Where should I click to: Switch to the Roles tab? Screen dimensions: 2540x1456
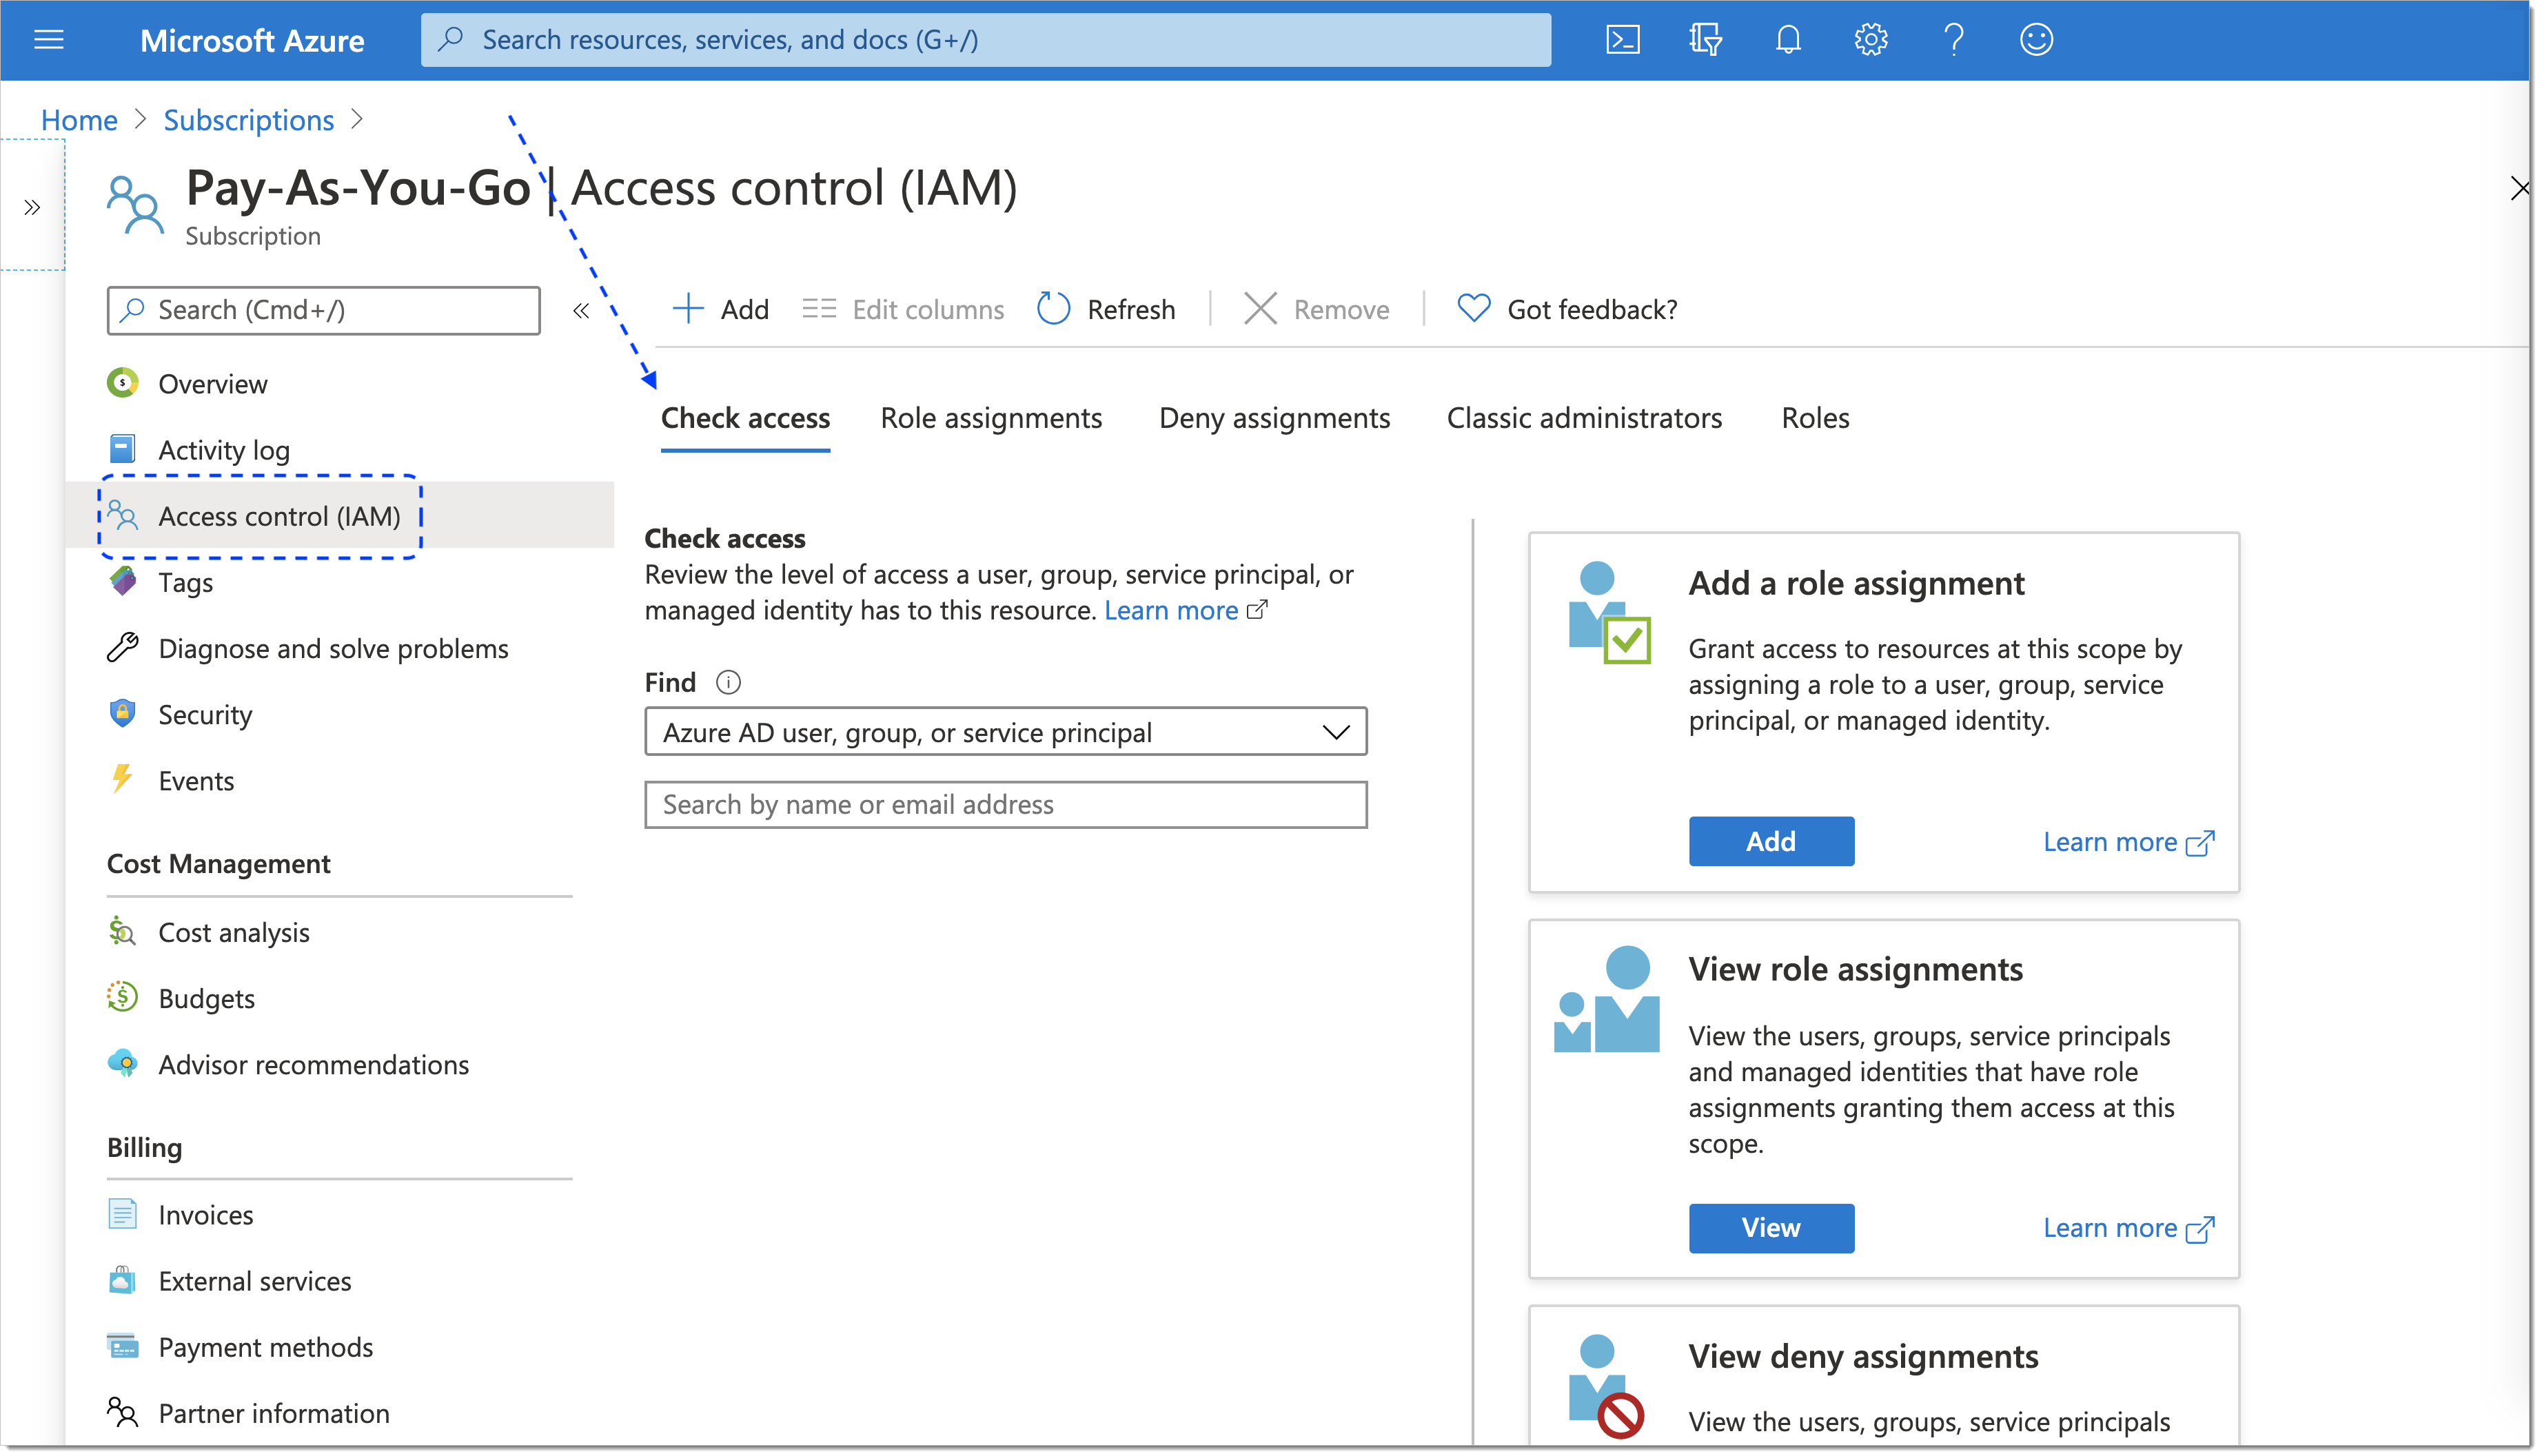pos(1815,418)
